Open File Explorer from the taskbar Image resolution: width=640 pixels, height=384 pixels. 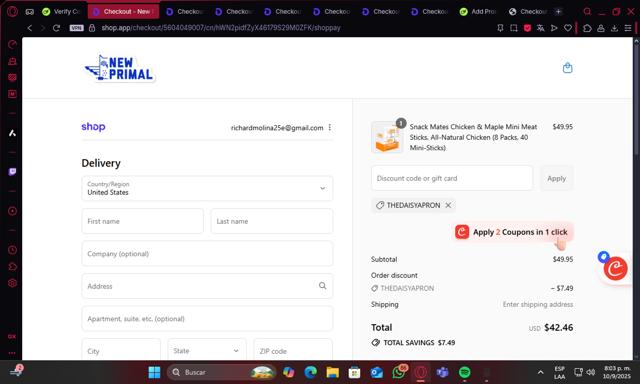333,372
